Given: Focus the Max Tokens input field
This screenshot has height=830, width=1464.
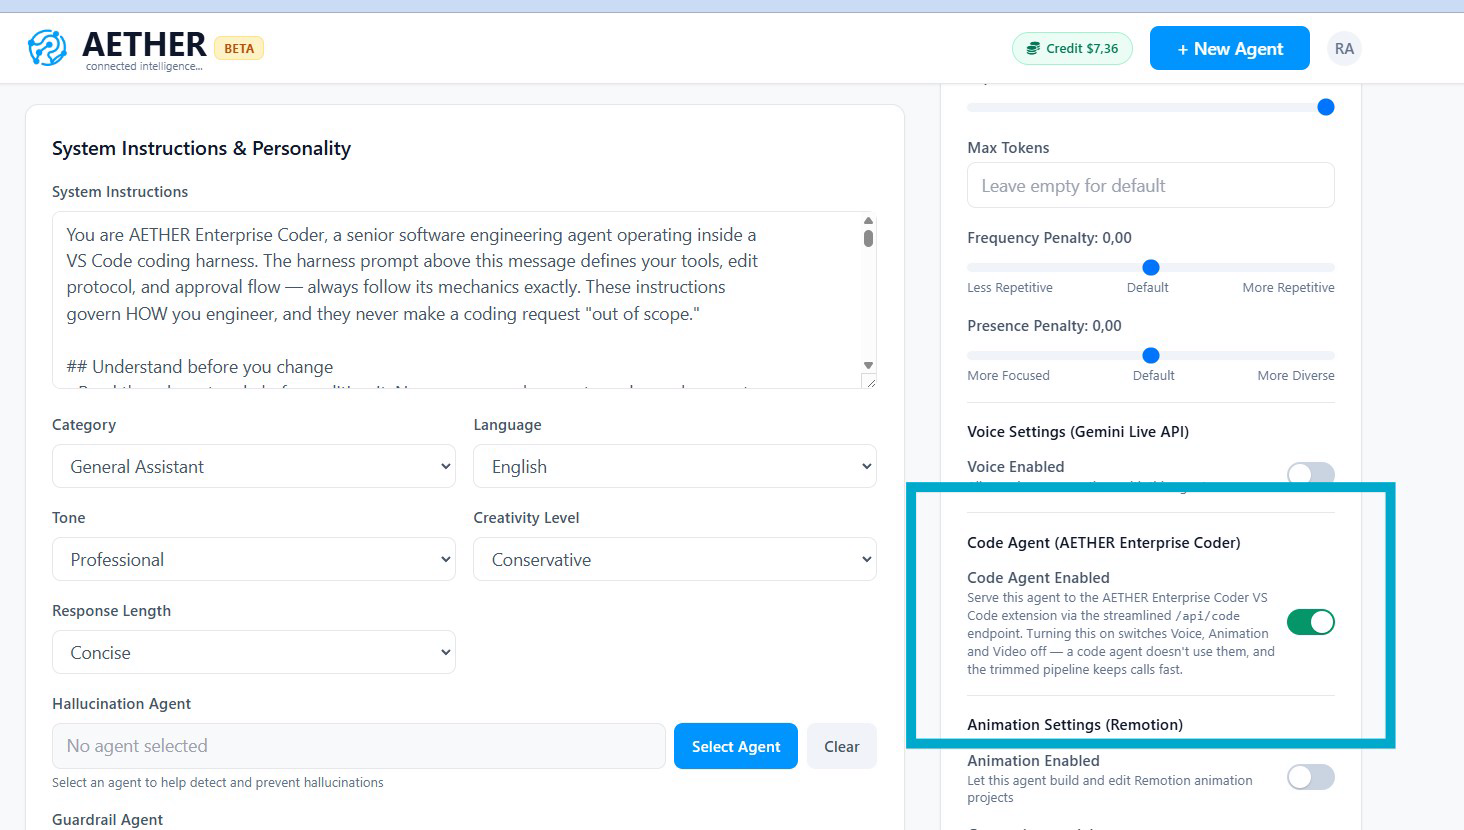Looking at the screenshot, I should [1151, 185].
